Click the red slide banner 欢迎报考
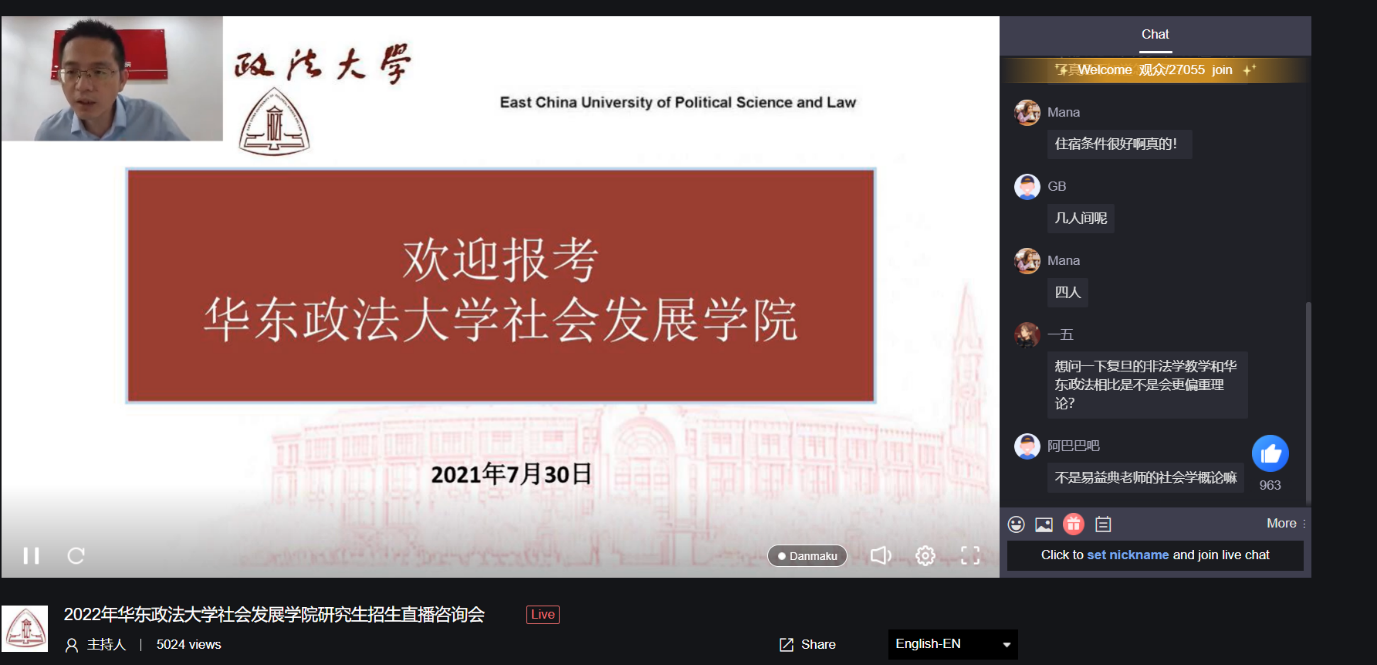Screen dimensions: 1377x665 point(501,286)
